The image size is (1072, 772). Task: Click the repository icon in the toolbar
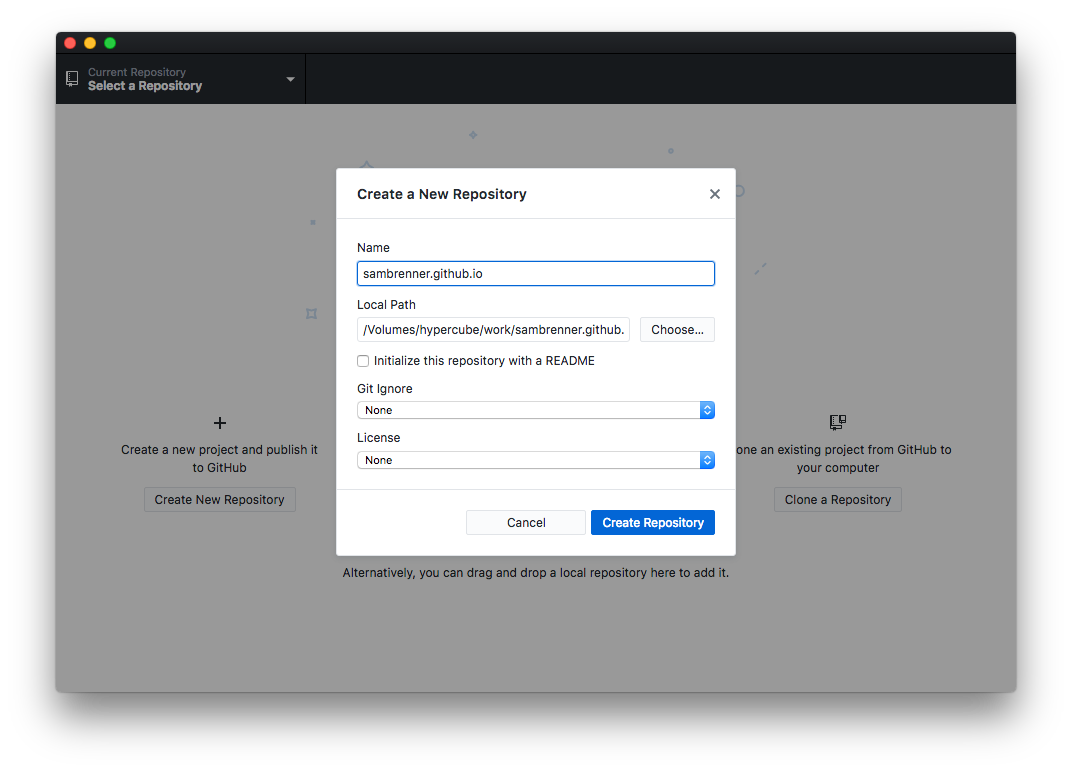pos(72,79)
